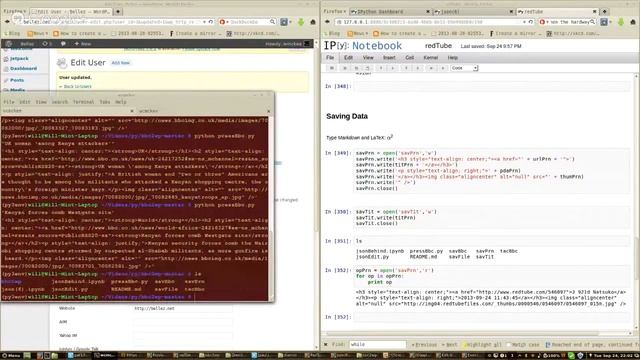Click the DuckDuckGo search box in left Firefox
This screenshot has height=360, width=640.
click(247, 22)
